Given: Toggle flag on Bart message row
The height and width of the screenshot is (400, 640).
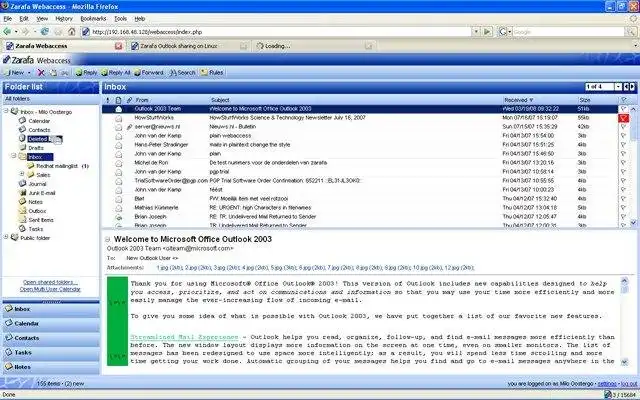Looking at the screenshot, I should pos(623,199).
